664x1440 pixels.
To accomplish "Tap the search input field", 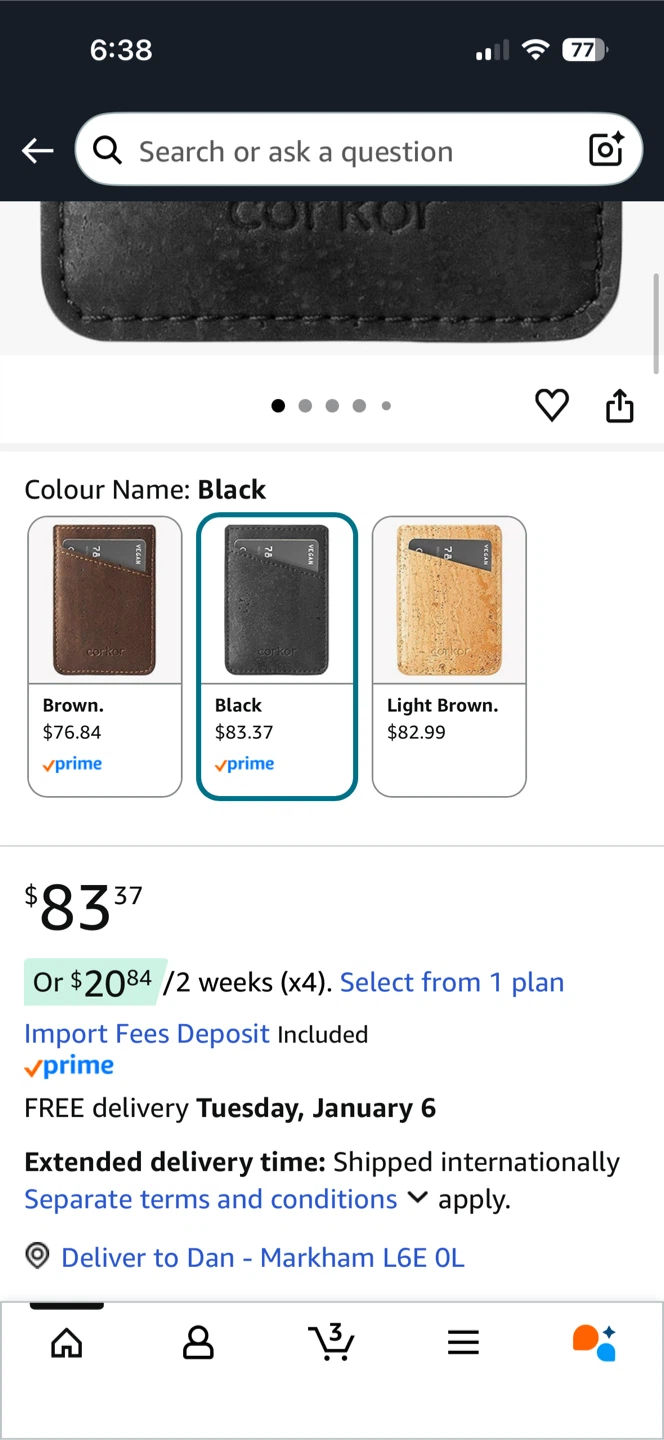I will click(x=340, y=151).
